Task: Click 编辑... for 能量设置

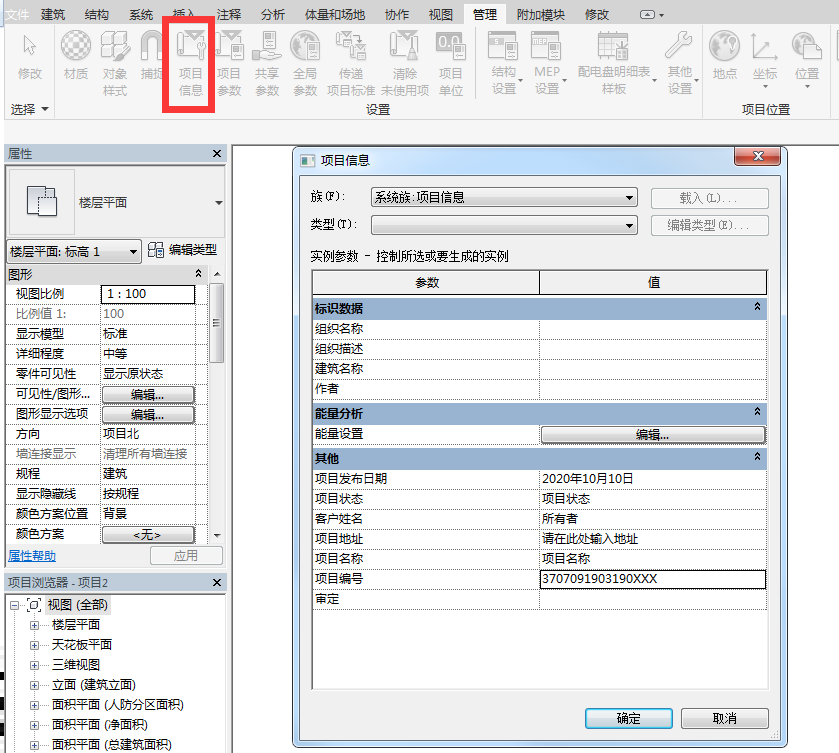Action: click(x=653, y=435)
